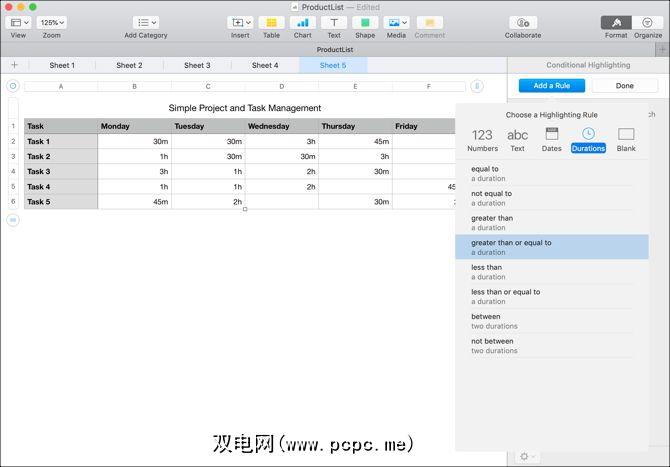Switch to the Sheet 3 tab
Image resolution: width=670 pixels, height=467 pixels.
click(197, 65)
